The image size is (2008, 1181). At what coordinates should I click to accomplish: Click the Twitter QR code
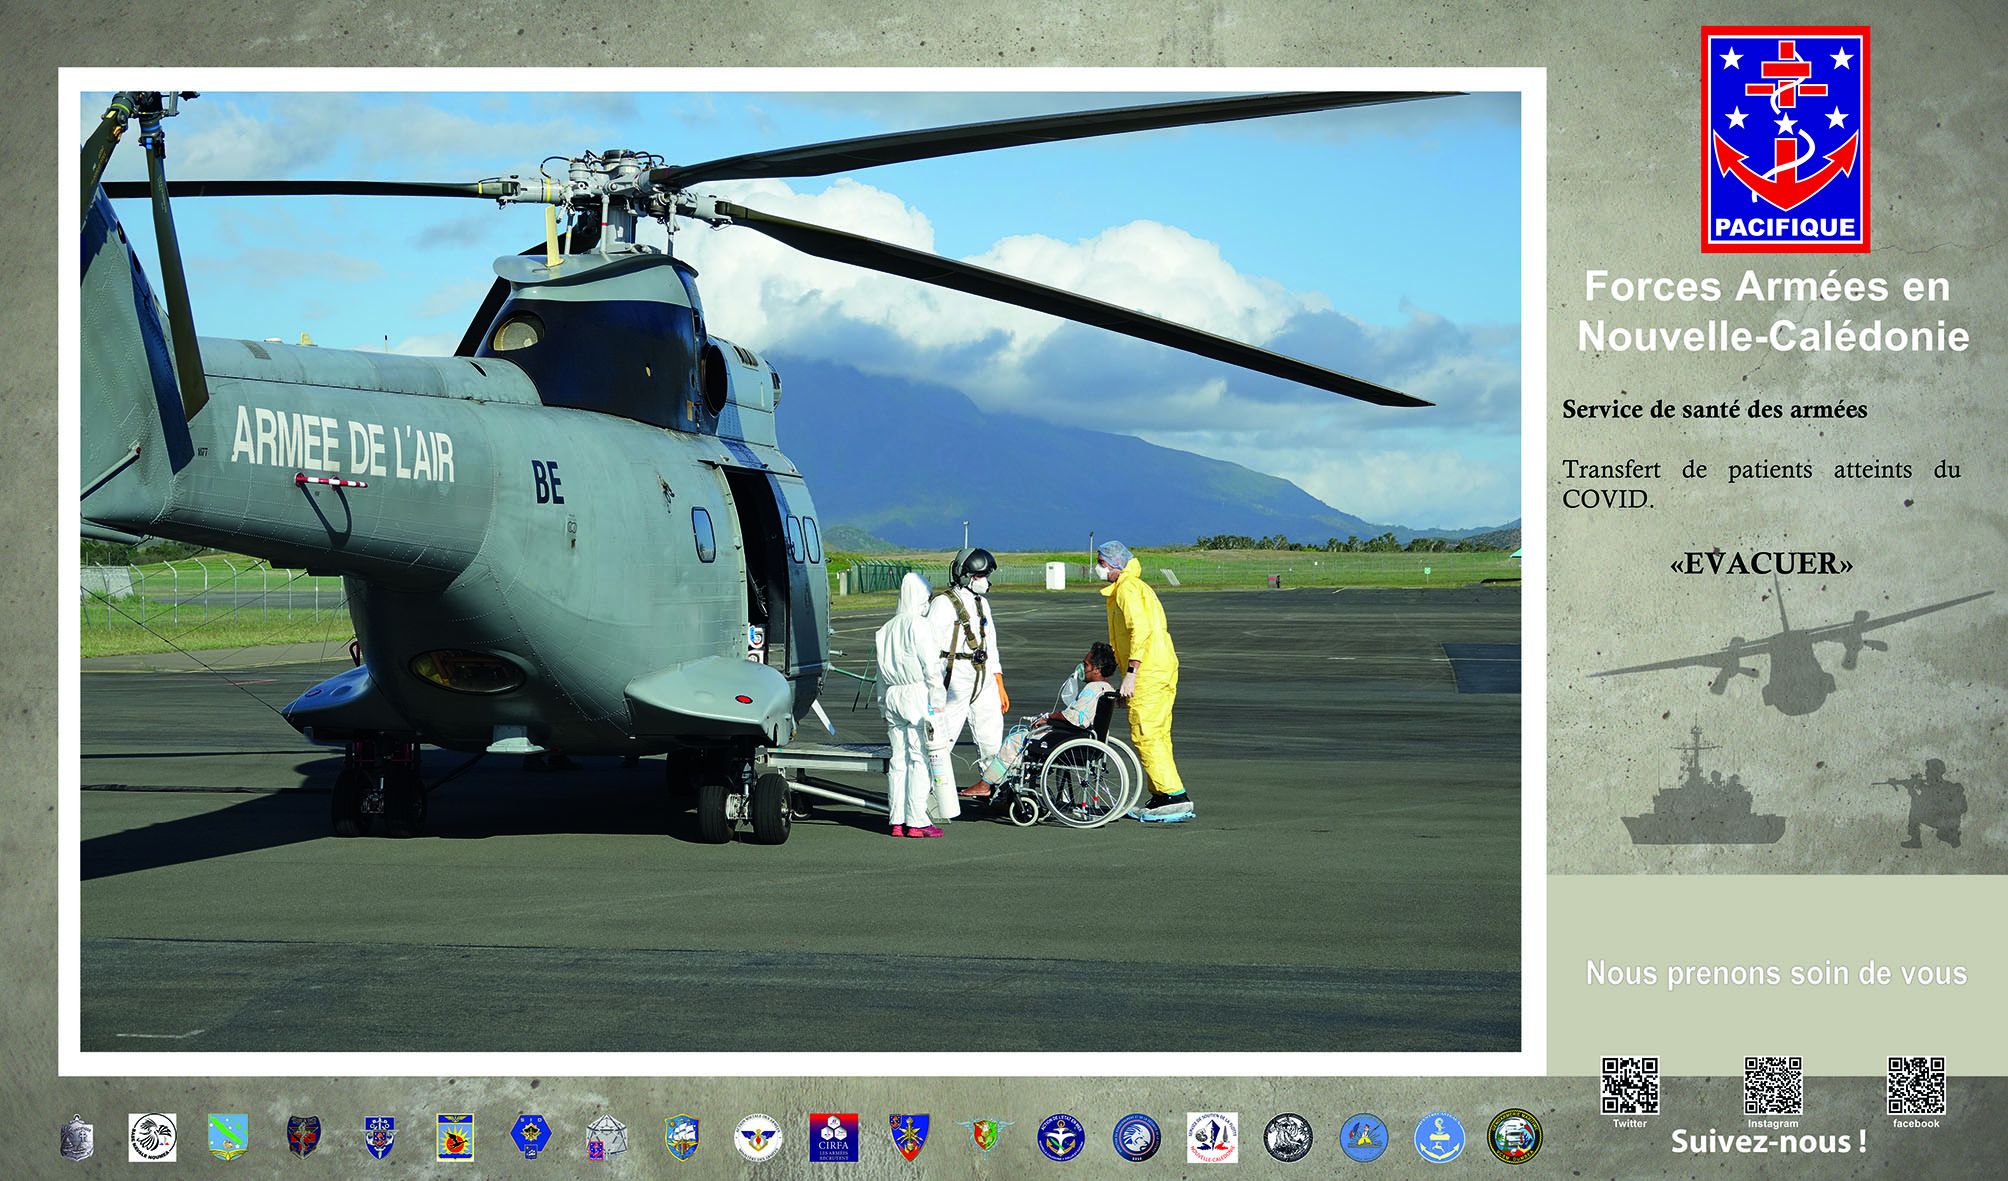click(x=1630, y=1085)
